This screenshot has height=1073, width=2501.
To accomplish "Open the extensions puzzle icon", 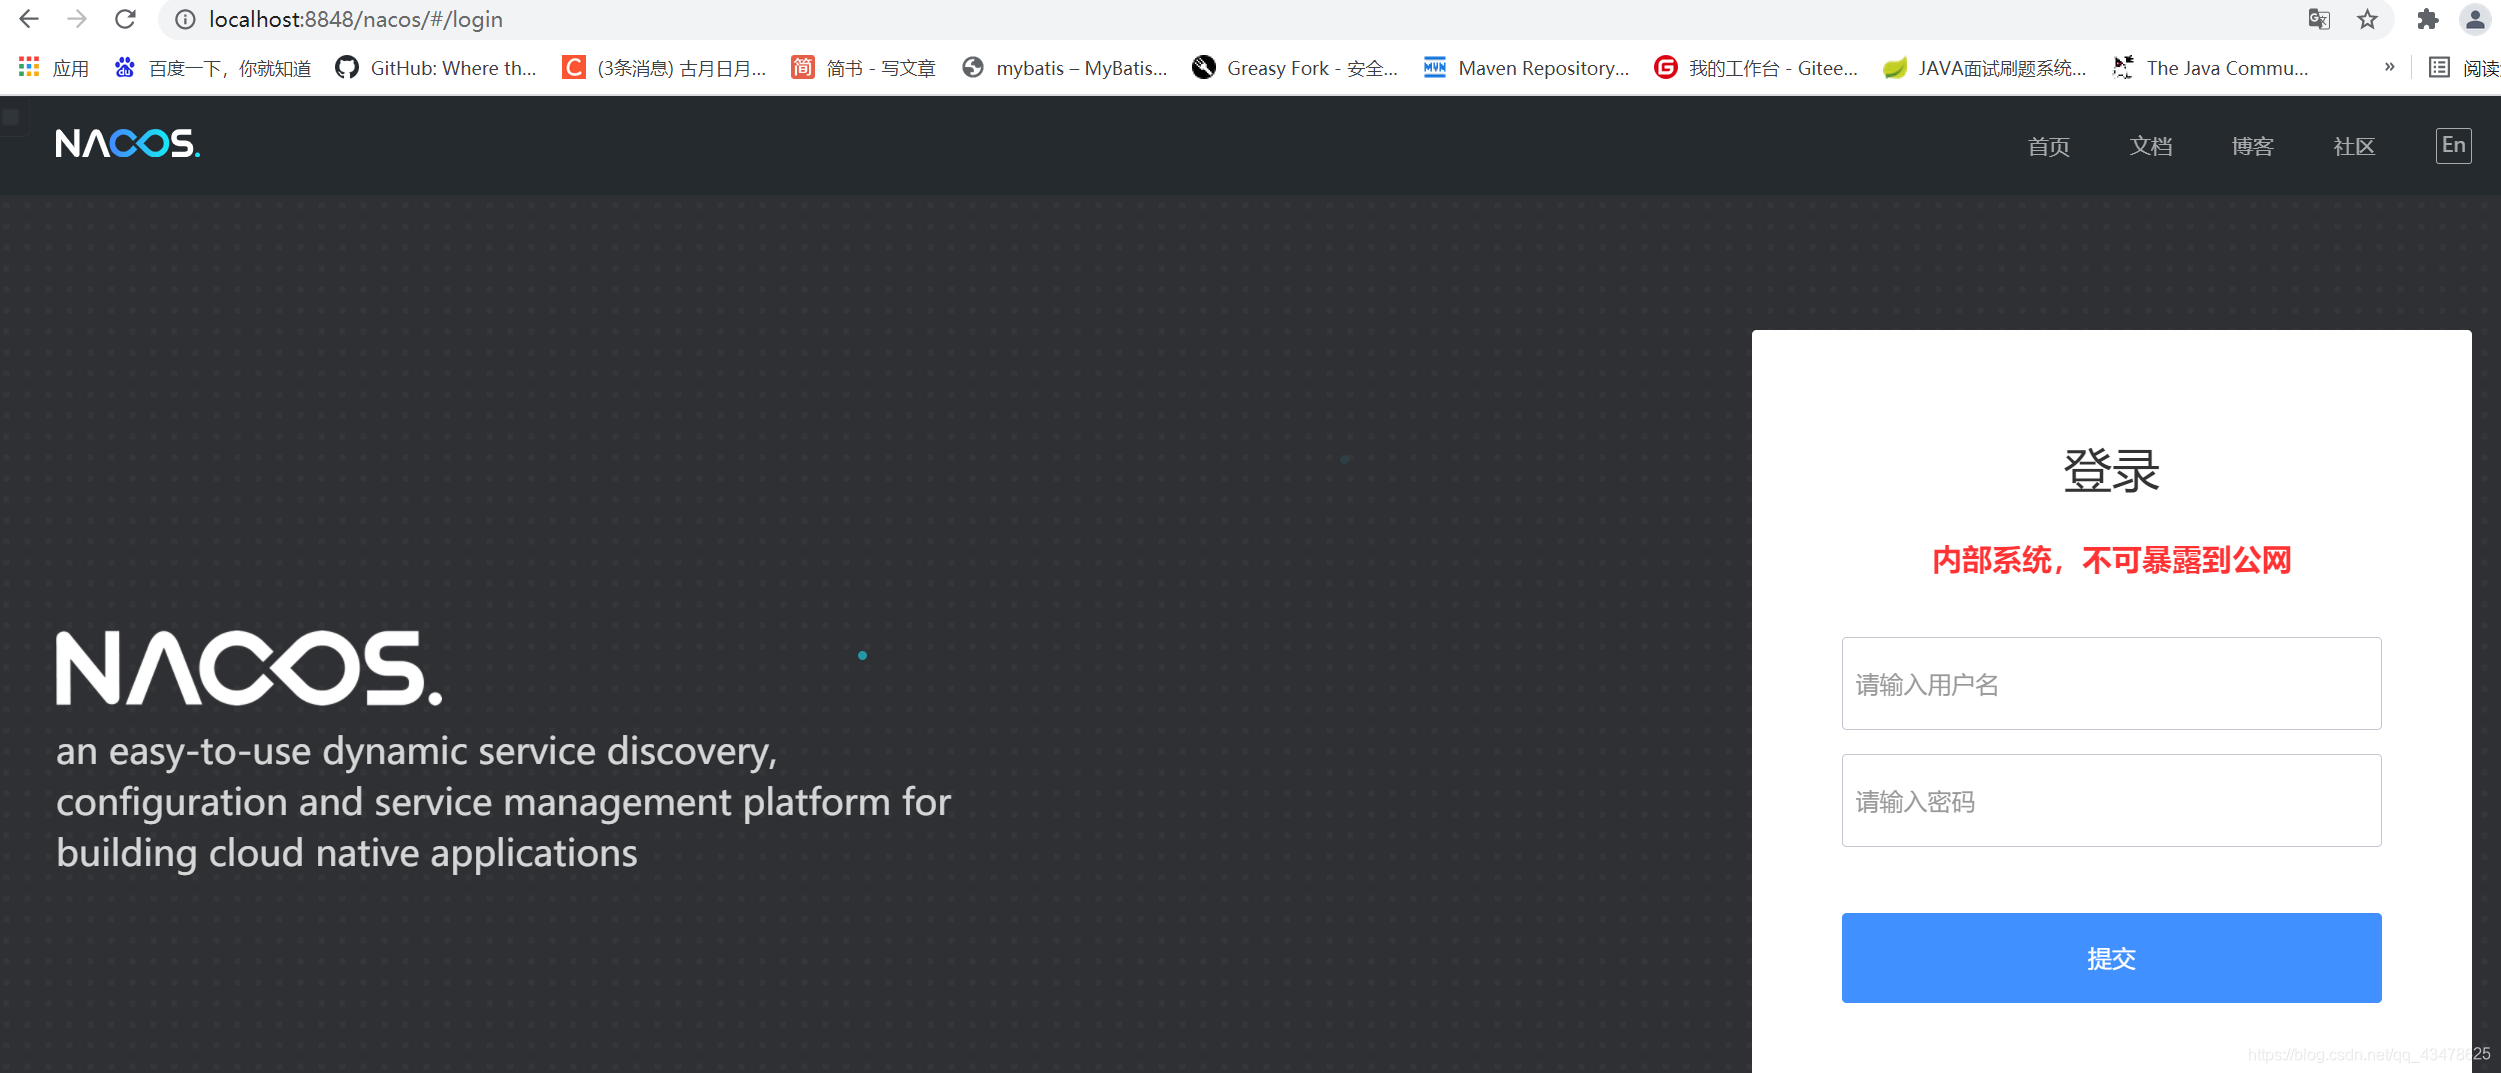I will coord(2428,19).
